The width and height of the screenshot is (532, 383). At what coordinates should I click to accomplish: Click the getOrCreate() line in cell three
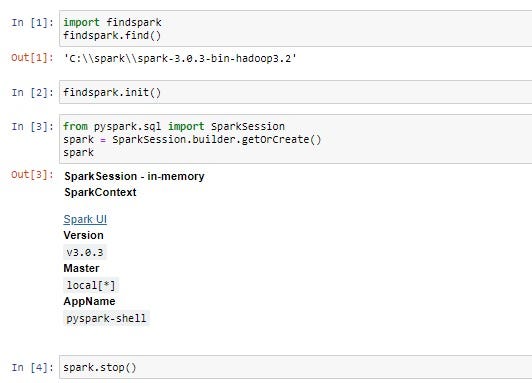point(192,139)
